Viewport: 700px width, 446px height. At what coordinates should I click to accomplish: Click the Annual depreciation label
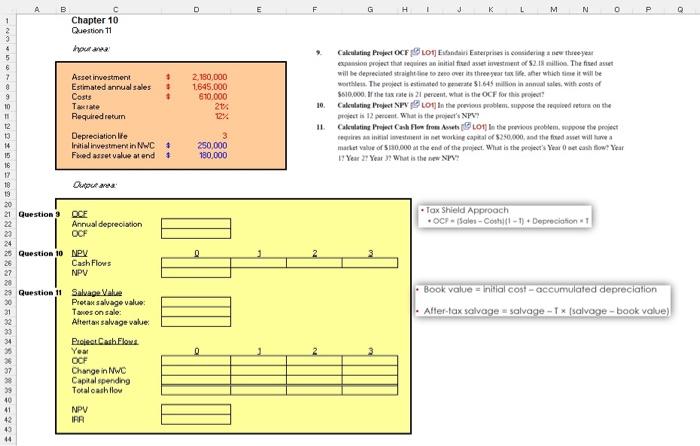[x=107, y=224]
